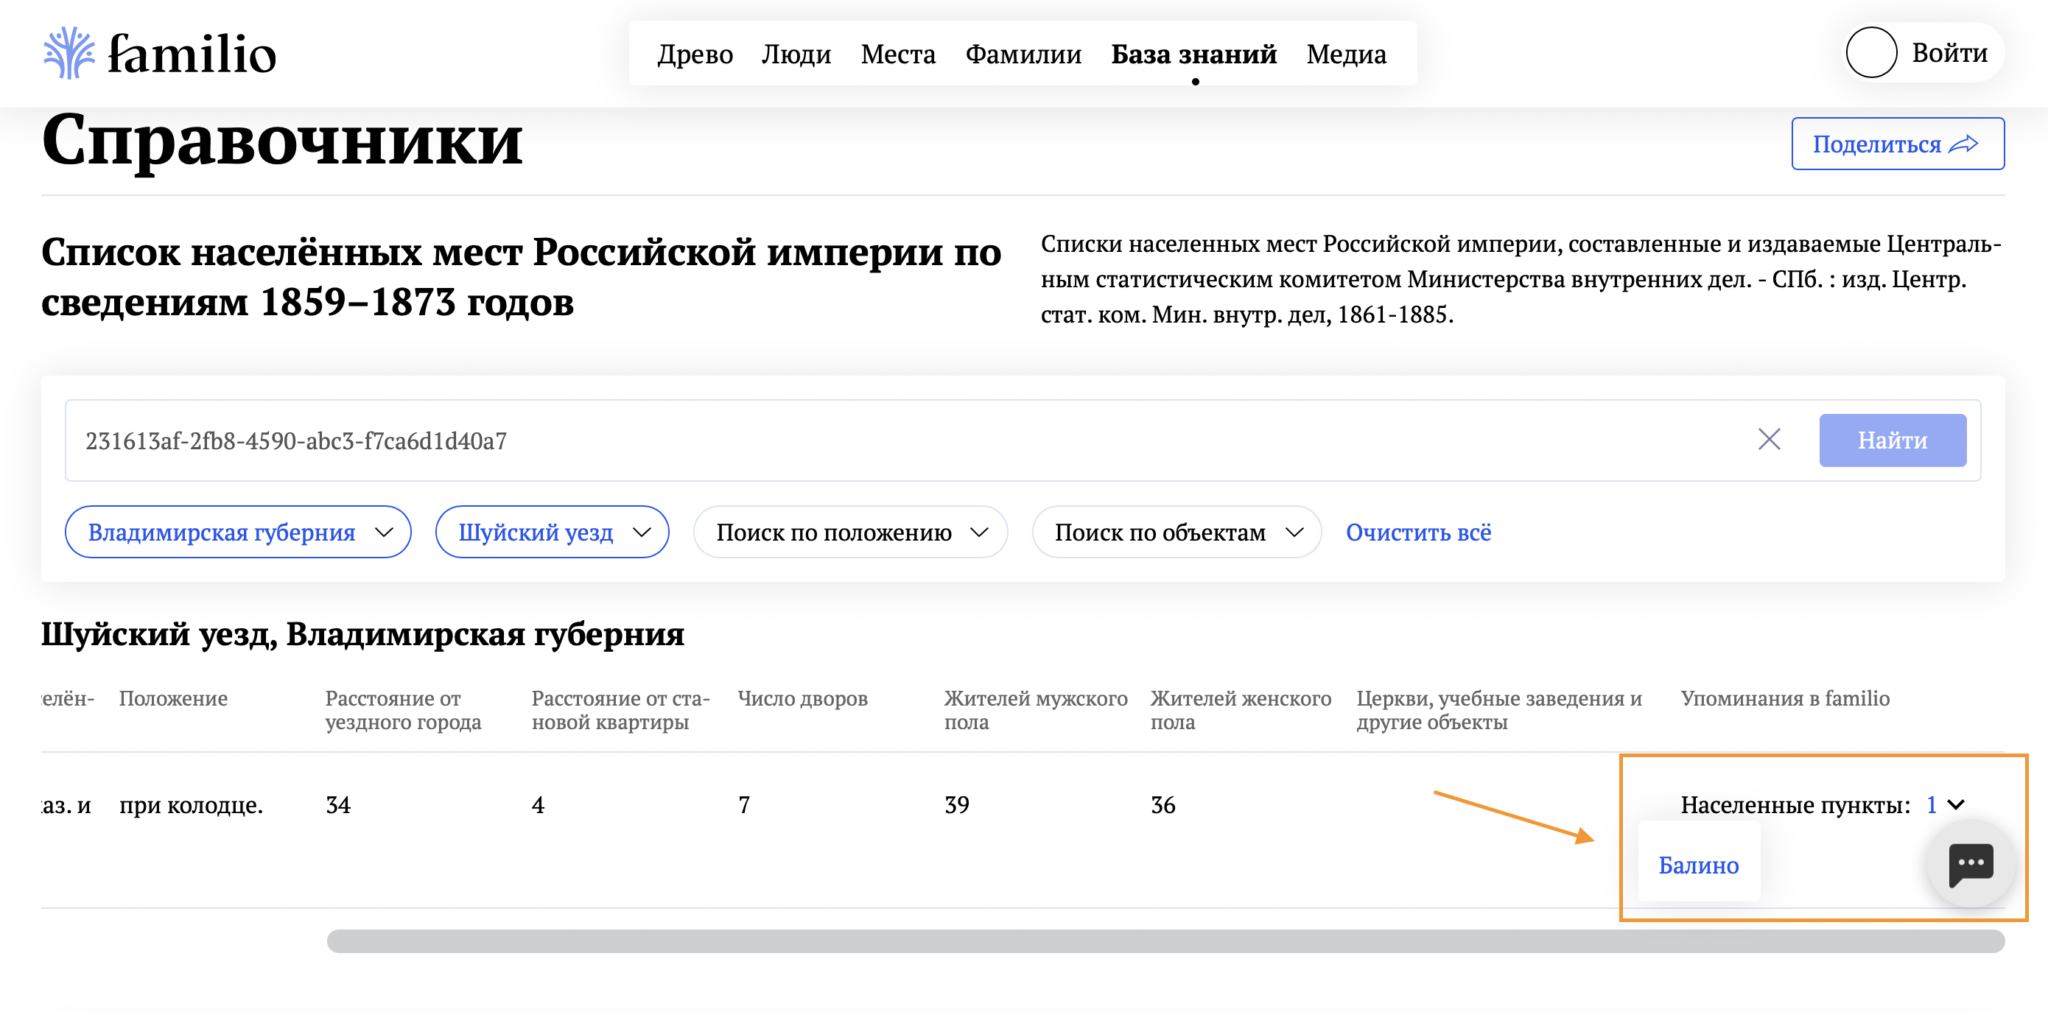Viewport: 2048px width, 1012px height.
Task: Select the База знаний menu item
Action: tap(1194, 54)
